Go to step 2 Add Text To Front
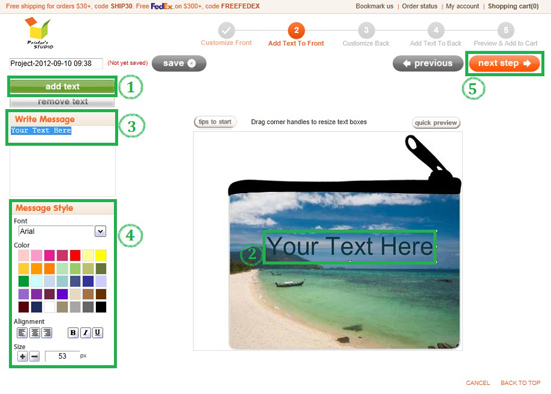Image resolution: width=551 pixels, height=394 pixels. tap(296, 35)
